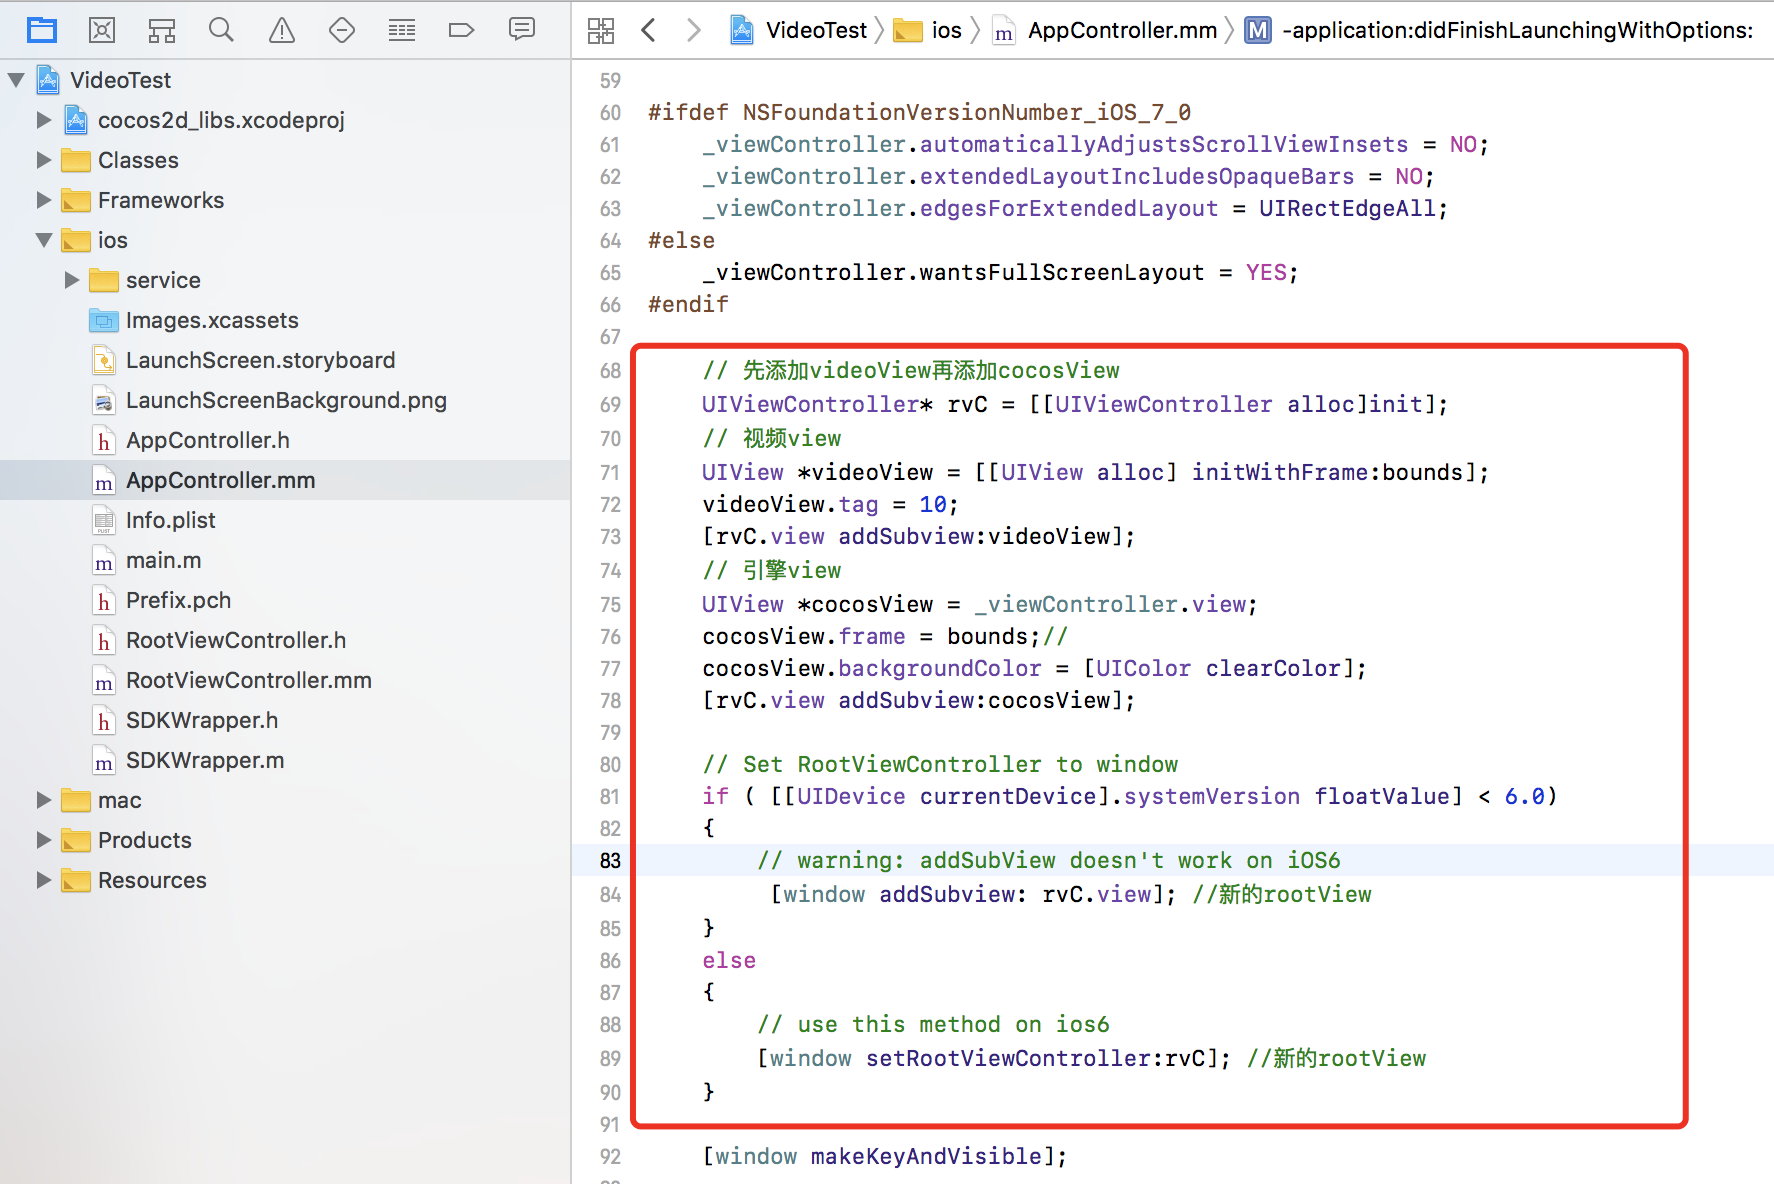Expand the Classes group
The image size is (1774, 1184).
[42, 160]
